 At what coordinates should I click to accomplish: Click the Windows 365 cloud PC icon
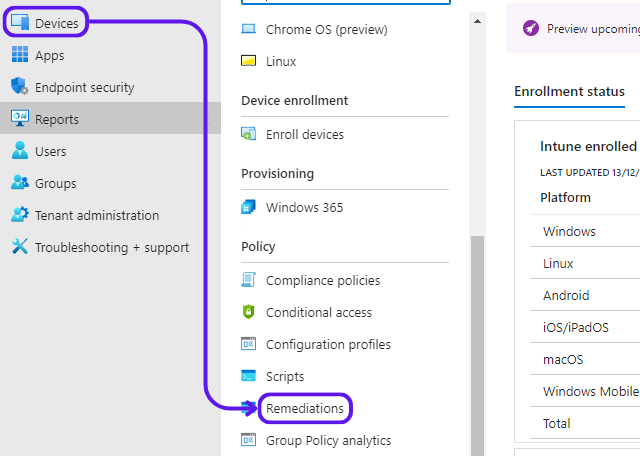click(249, 207)
